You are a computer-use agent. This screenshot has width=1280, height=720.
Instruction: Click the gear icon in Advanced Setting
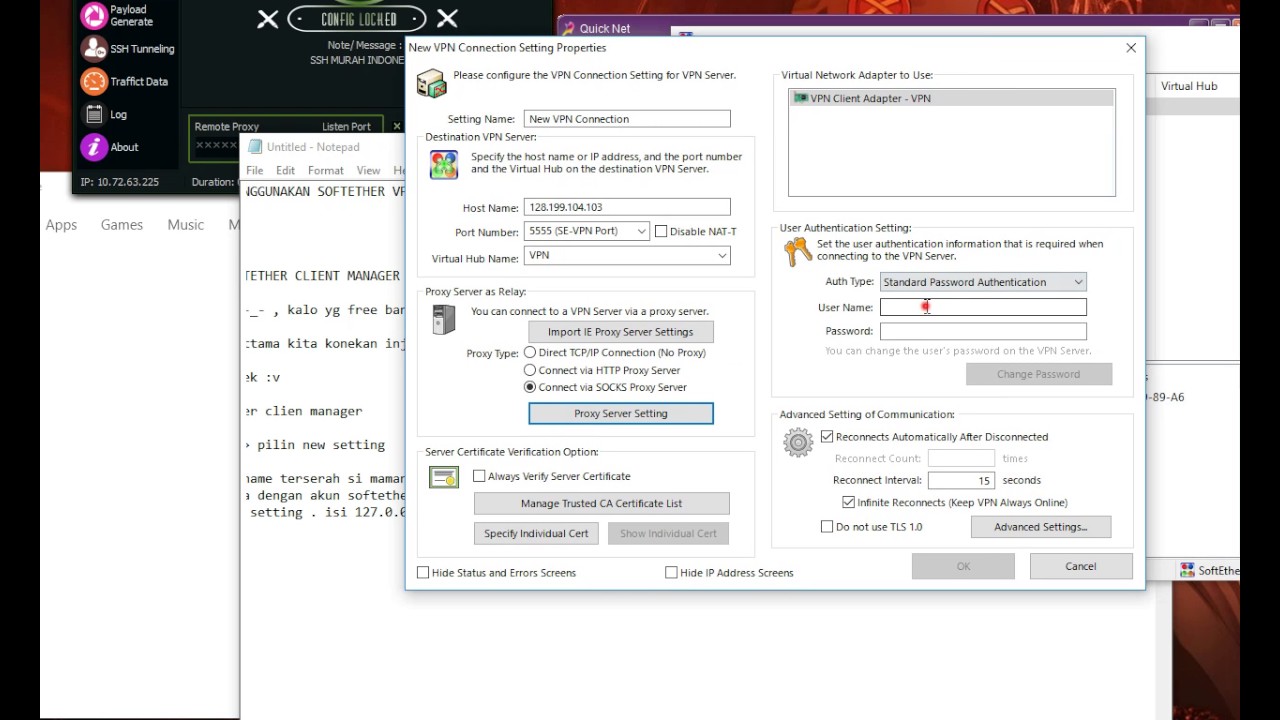click(x=798, y=442)
